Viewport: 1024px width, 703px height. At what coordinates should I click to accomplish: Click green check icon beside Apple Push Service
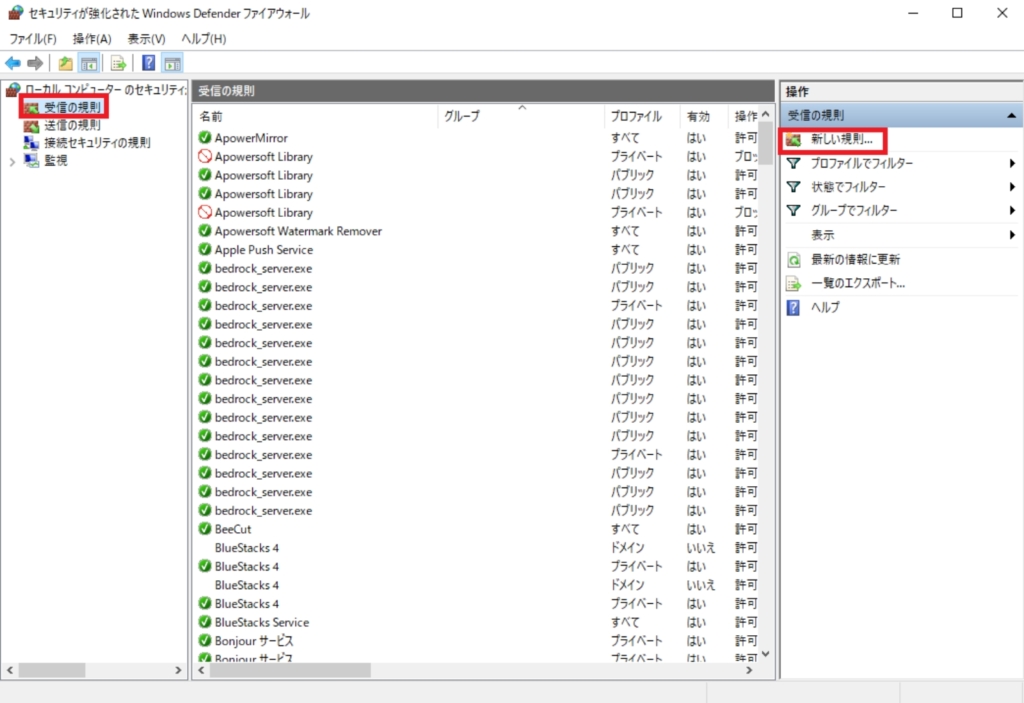click(204, 249)
